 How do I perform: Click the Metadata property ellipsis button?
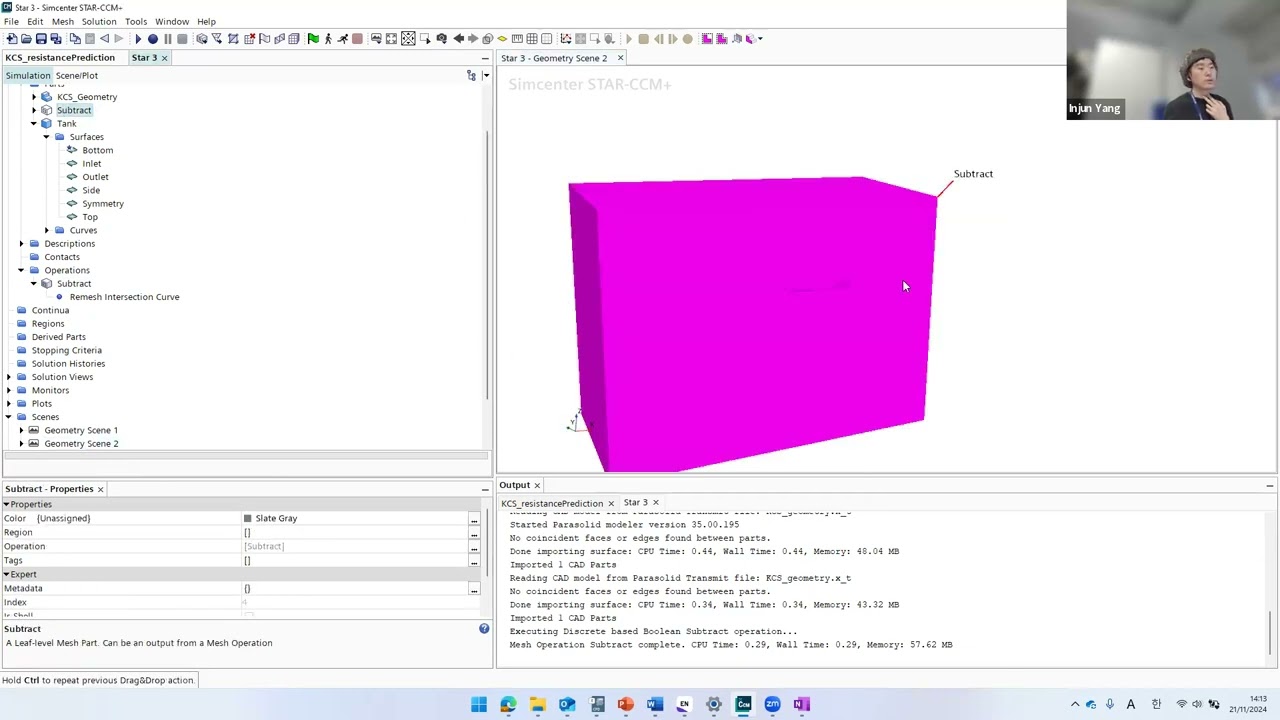coord(474,589)
